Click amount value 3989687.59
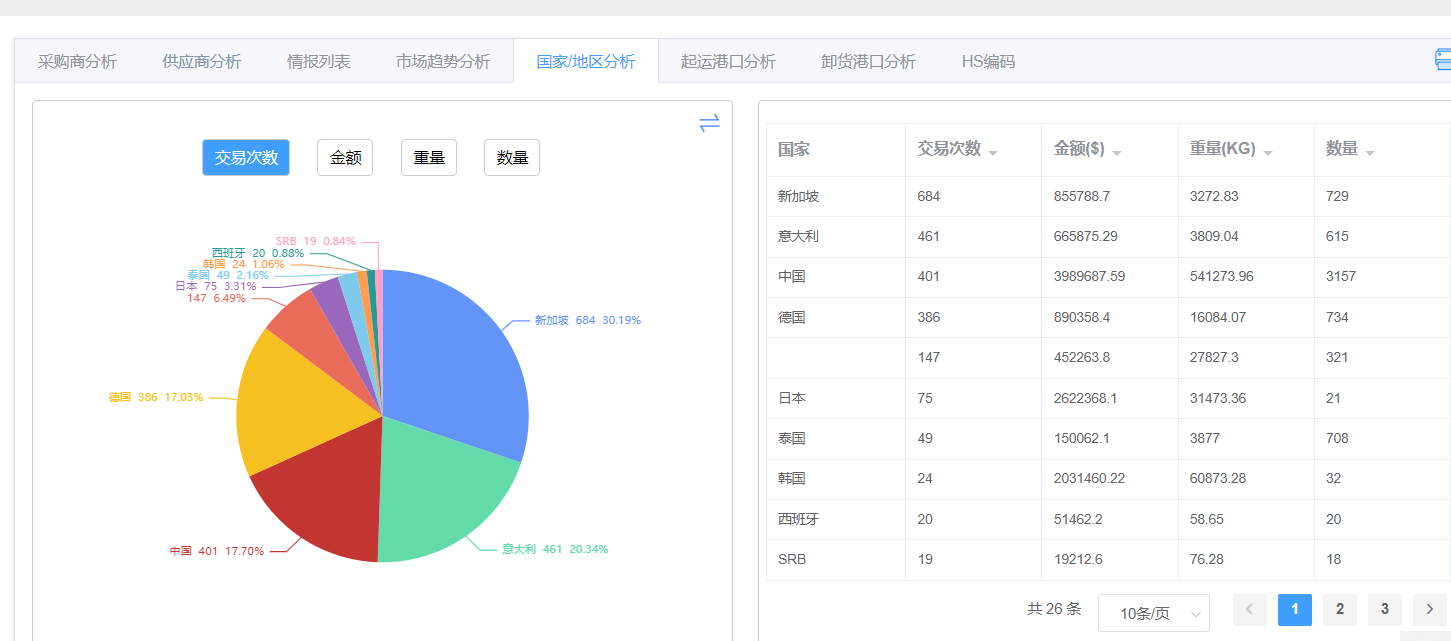The image size is (1451, 641). (x=1089, y=277)
